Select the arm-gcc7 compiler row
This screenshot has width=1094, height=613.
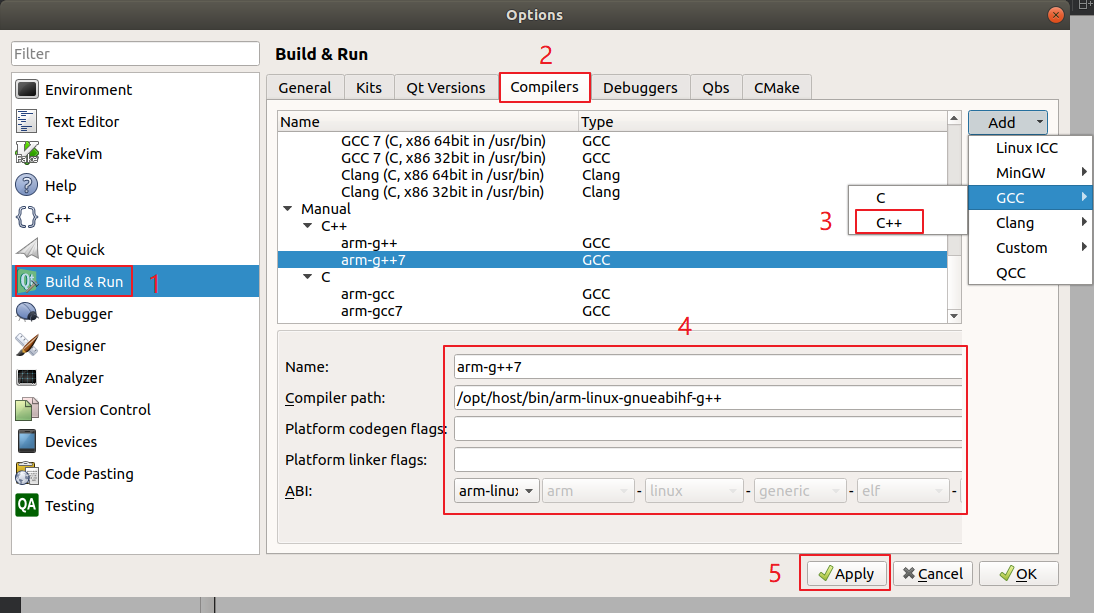pos(612,311)
